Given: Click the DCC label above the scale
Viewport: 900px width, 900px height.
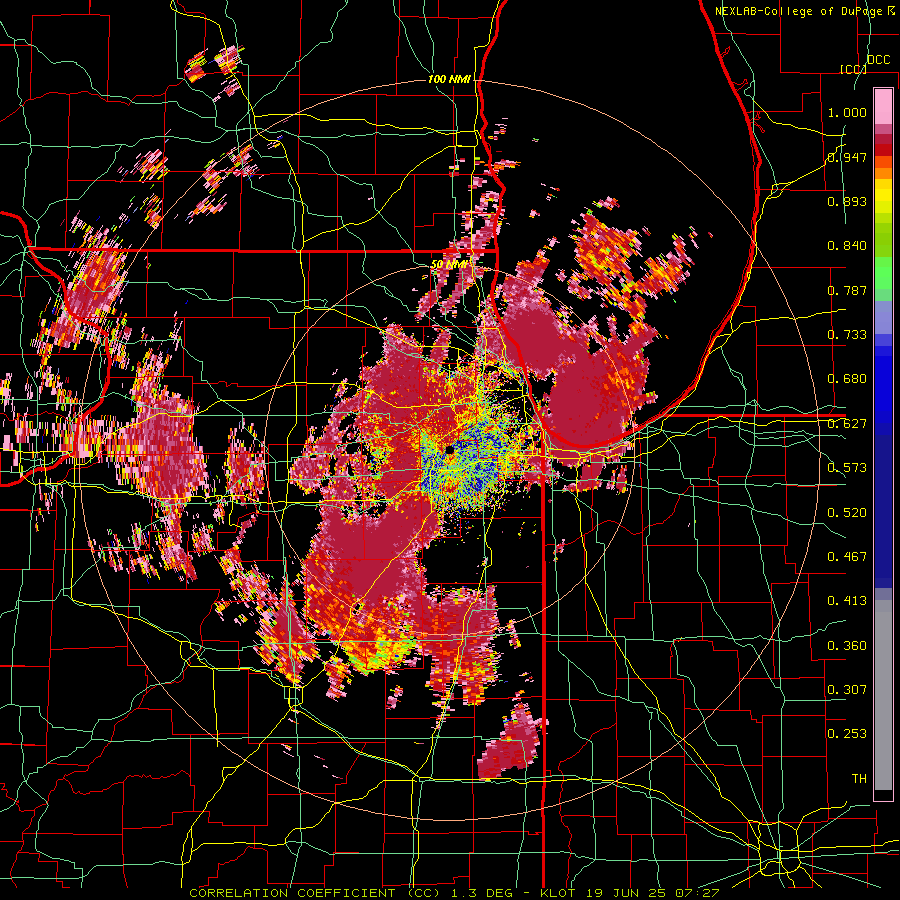Looking at the screenshot, I should [878, 60].
